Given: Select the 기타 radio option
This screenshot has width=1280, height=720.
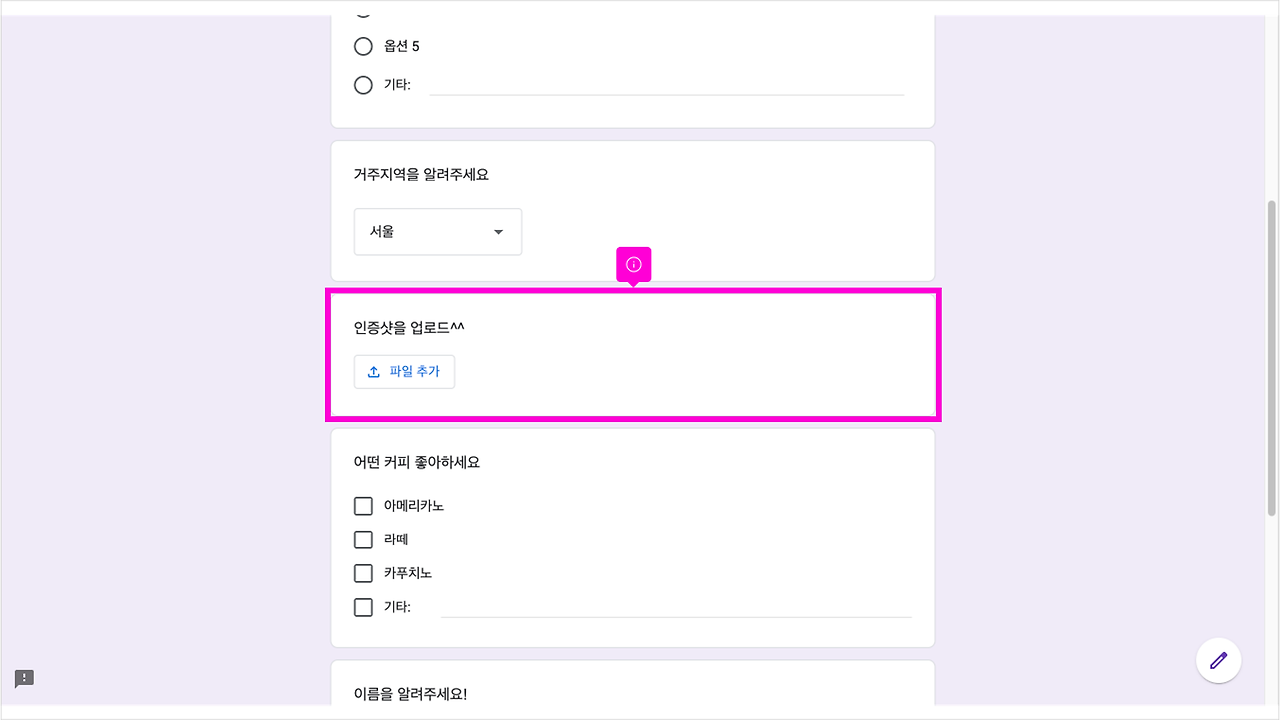Looking at the screenshot, I should 363,85.
